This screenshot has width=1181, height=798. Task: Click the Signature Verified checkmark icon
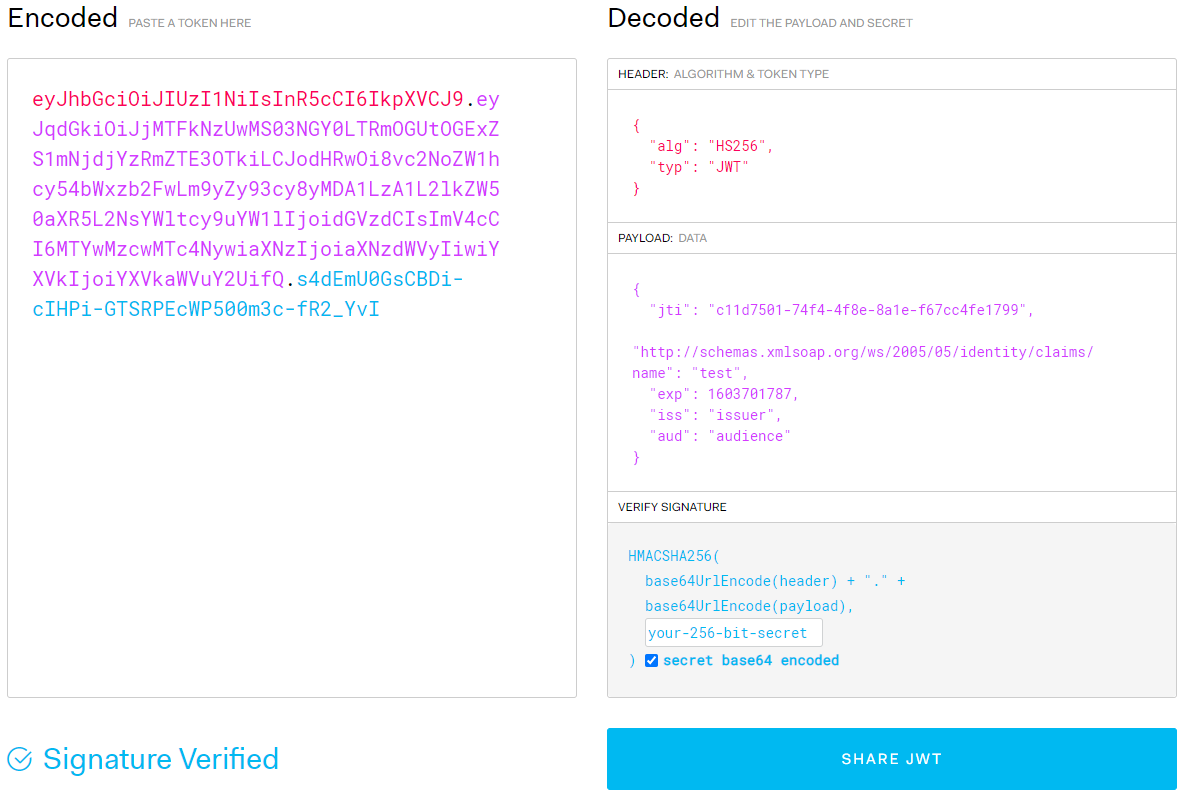[20, 760]
